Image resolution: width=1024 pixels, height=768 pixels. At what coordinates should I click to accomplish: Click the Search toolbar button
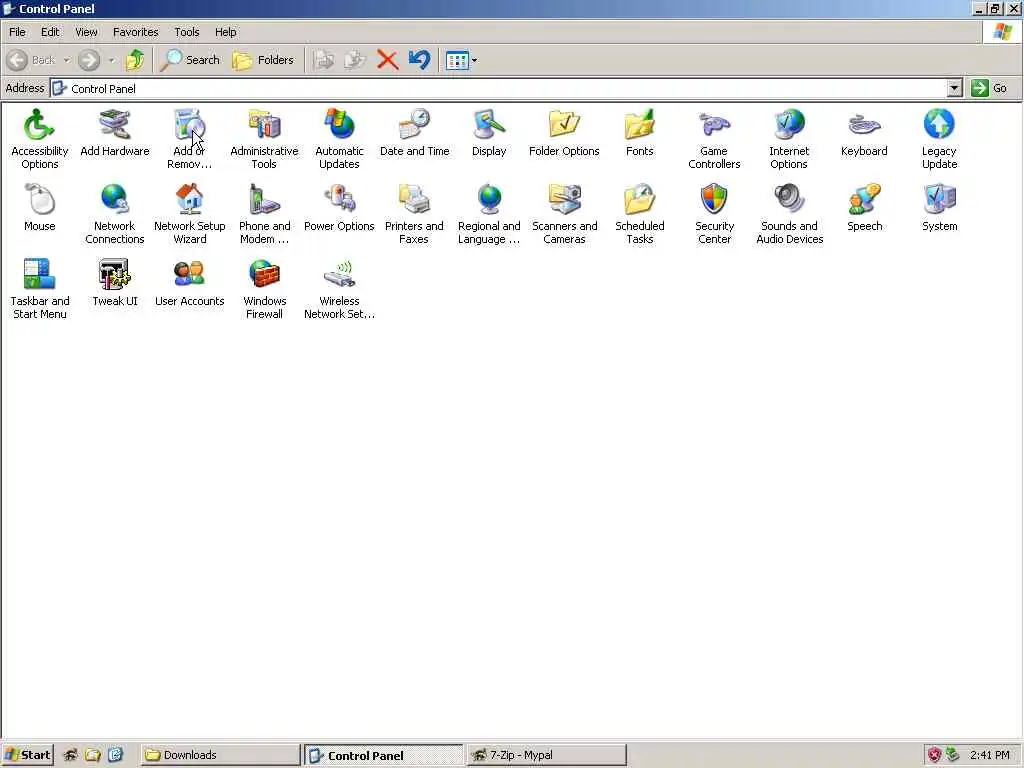190,60
